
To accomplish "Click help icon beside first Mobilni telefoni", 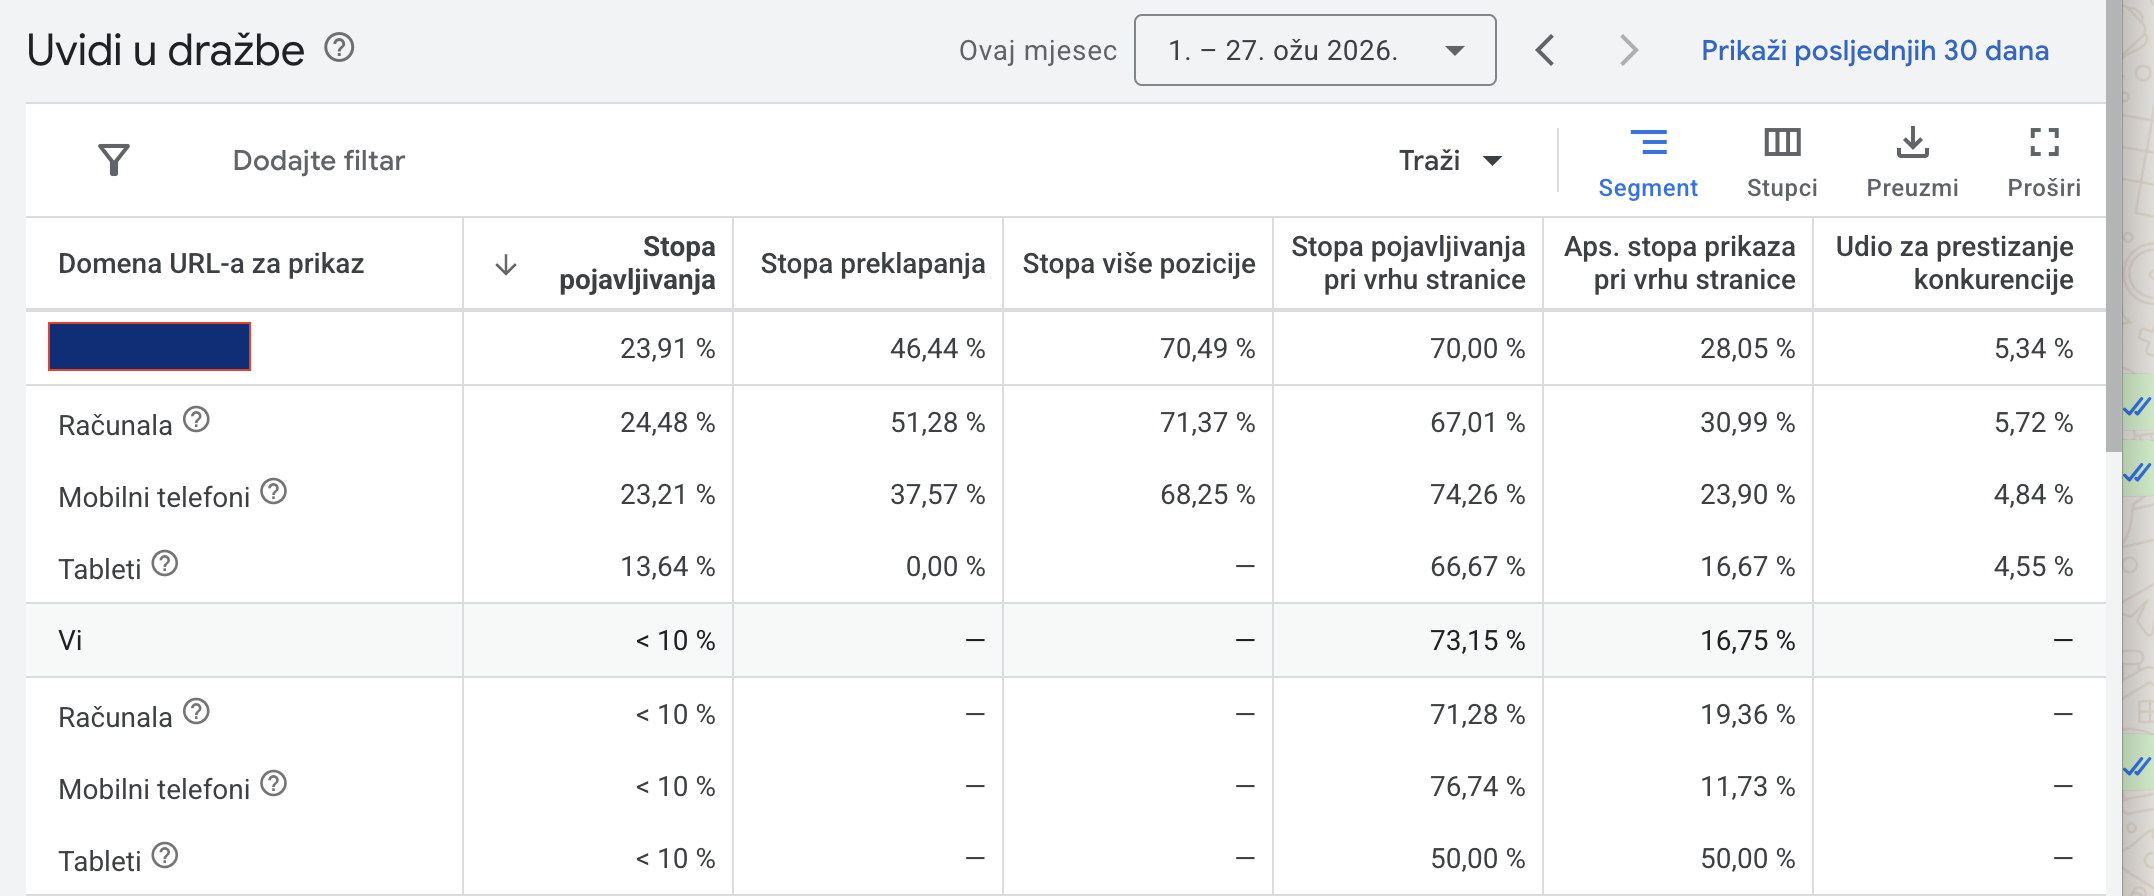I will pos(274,492).
